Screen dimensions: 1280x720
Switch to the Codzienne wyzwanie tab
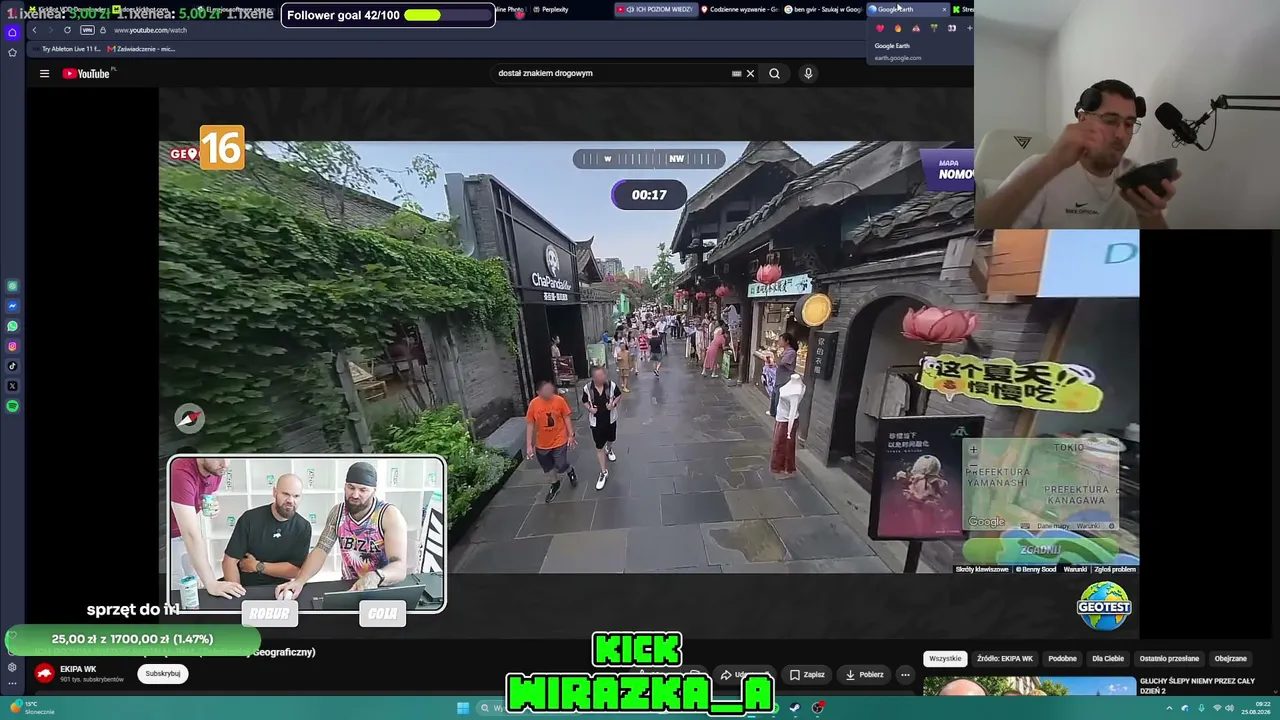point(740,9)
